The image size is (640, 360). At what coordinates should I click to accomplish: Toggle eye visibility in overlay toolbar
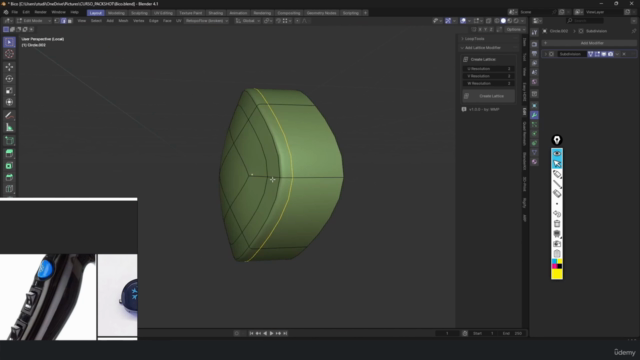pos(557,153)
